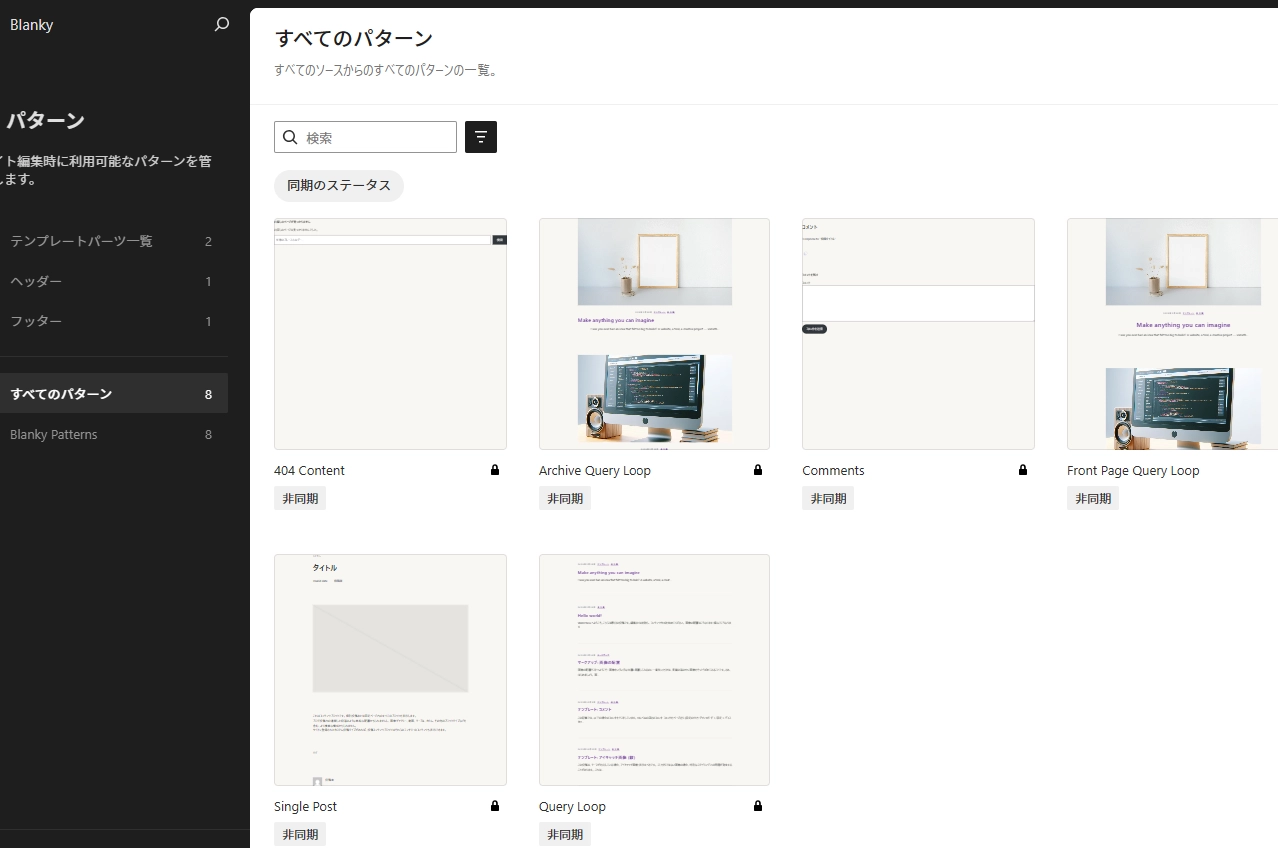Expand the 同期のステータス filter
This screenshot has width=1278, height=848.
point(338,186)
